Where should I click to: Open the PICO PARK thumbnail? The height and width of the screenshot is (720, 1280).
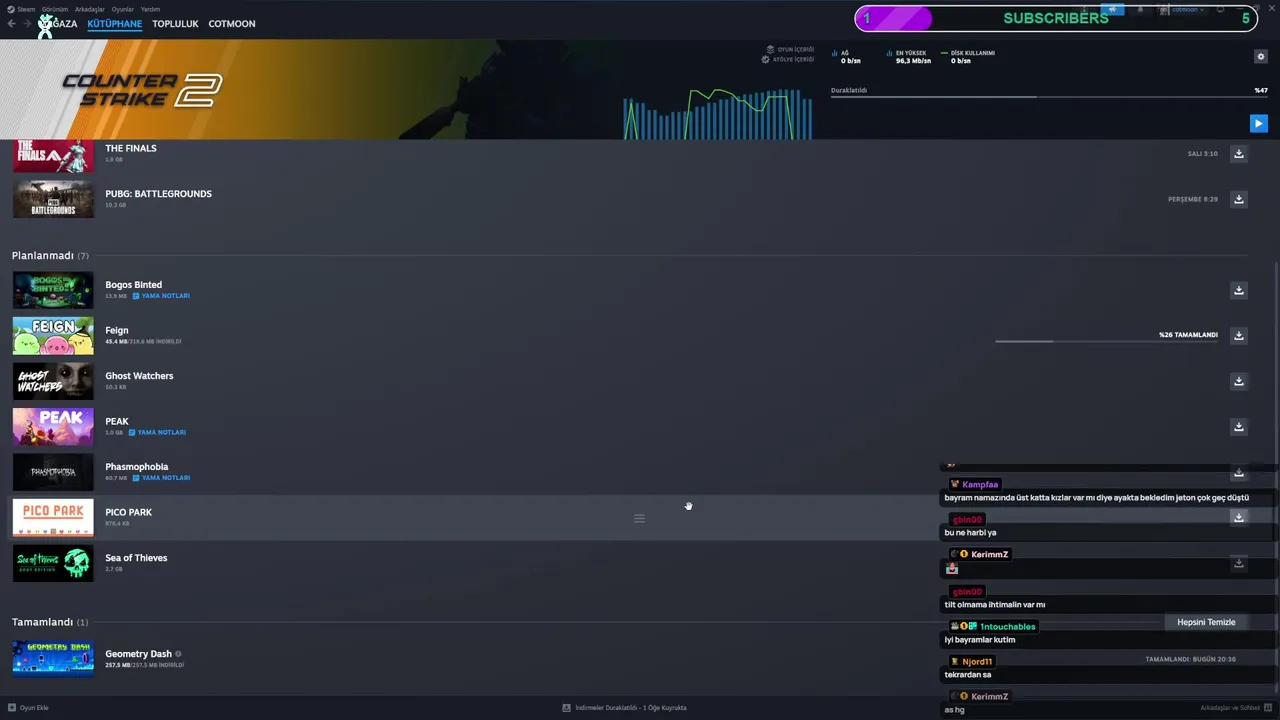(53, 518)
